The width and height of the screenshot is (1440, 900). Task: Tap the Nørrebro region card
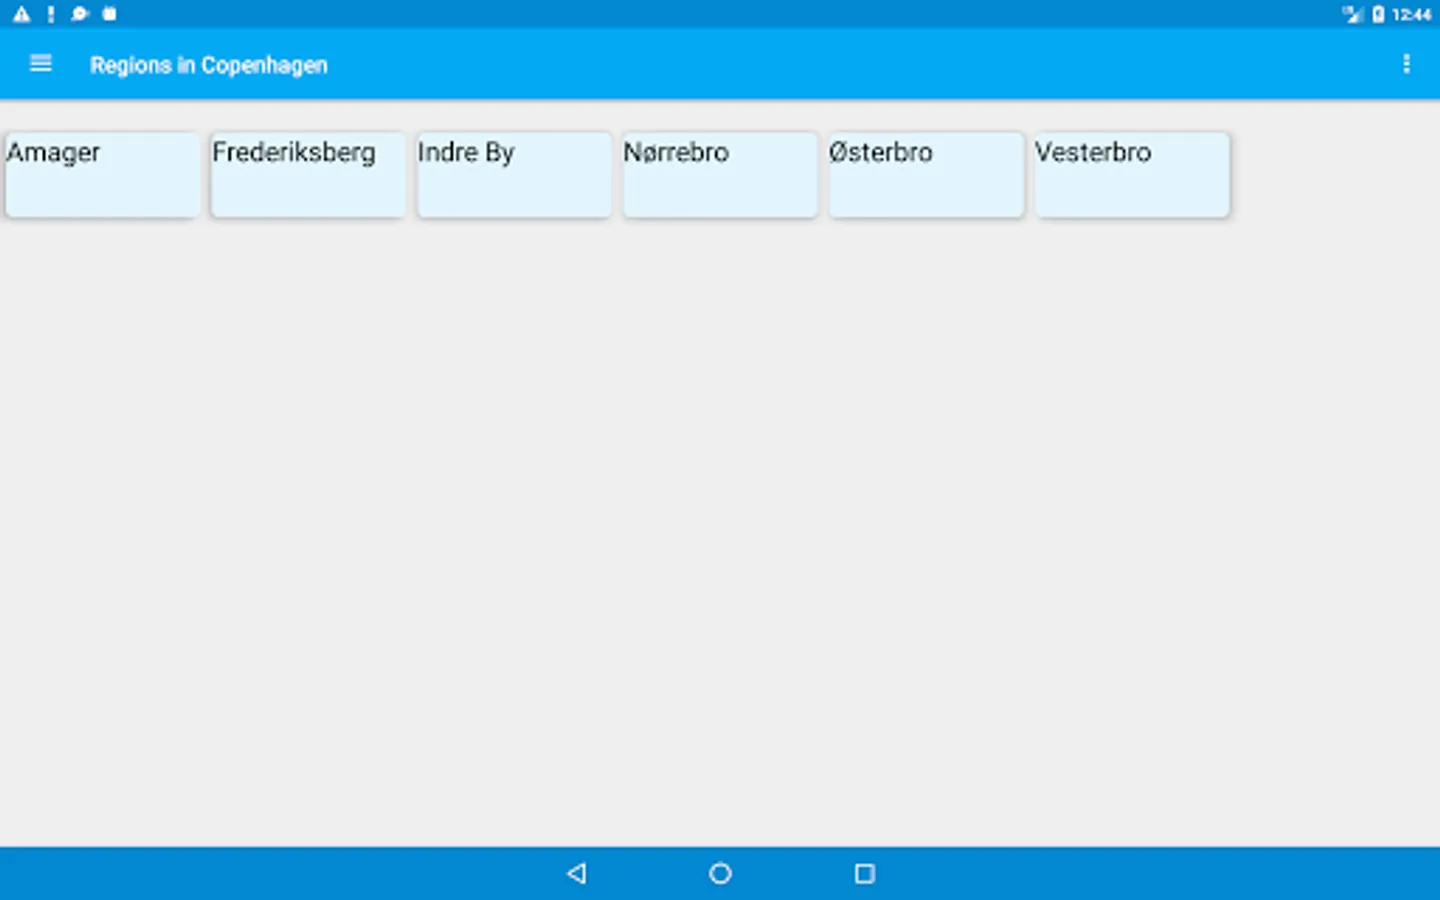720,175
